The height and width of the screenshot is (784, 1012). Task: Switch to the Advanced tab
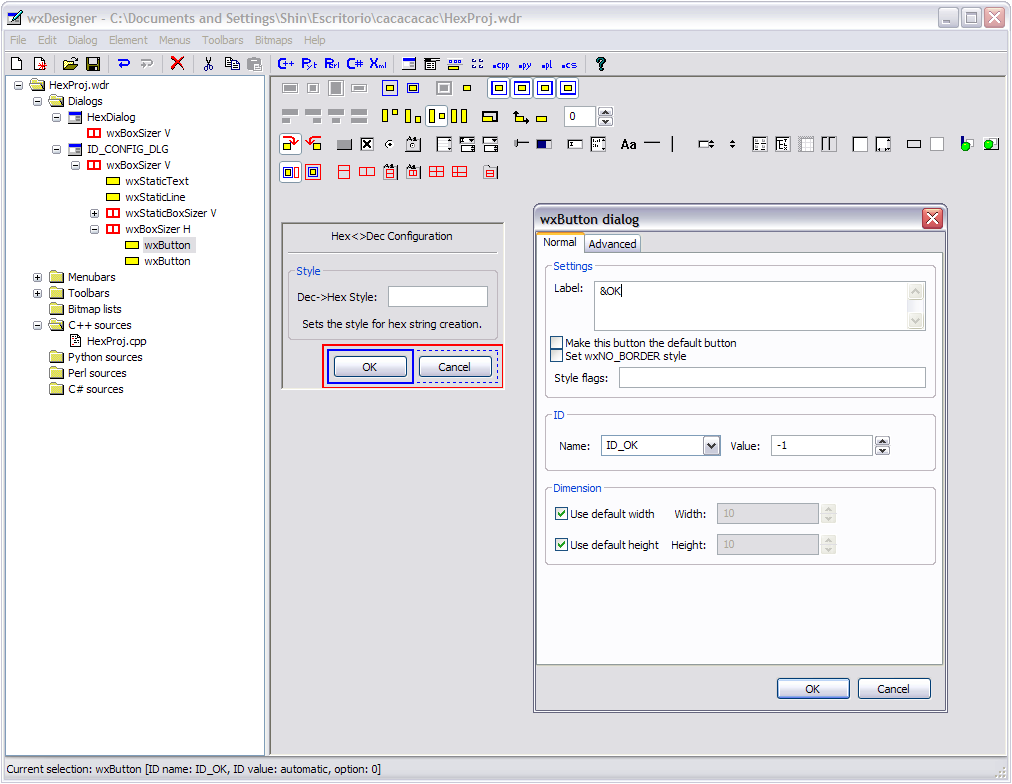pyautogui.click(x=612, y=243)
